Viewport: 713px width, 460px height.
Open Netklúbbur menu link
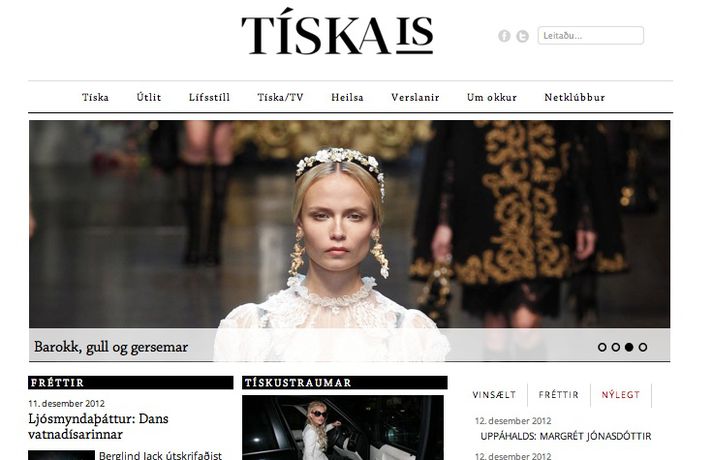point(575,97)
